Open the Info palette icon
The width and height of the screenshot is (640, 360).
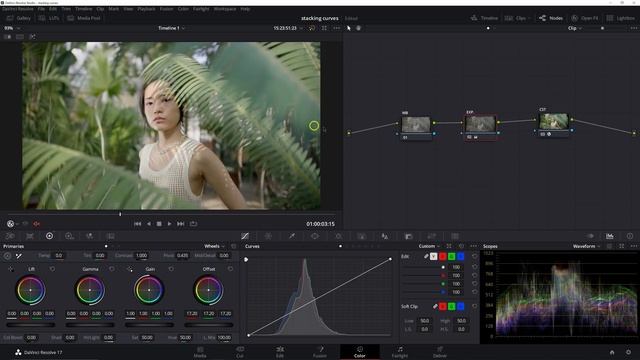[630, 236]
